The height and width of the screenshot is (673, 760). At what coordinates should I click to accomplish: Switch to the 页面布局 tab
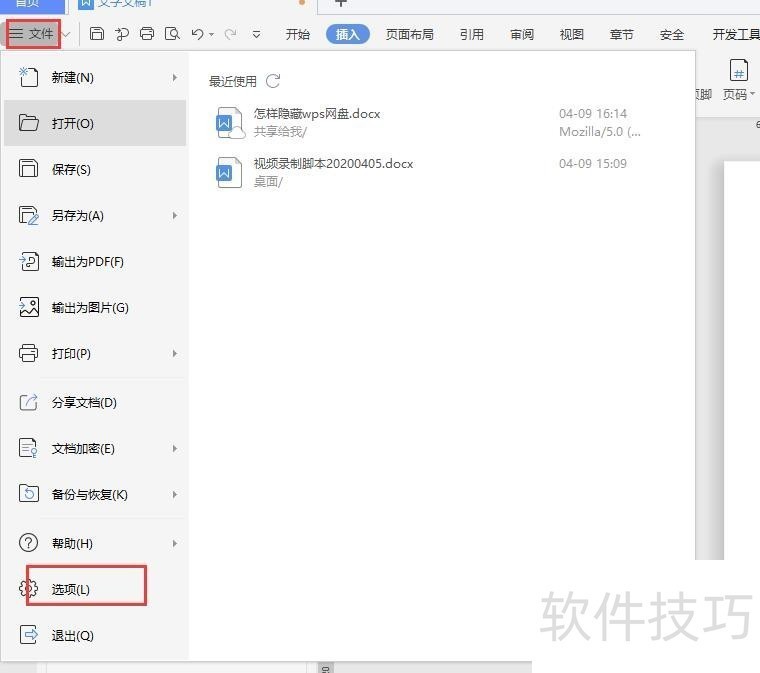(410, 34)
